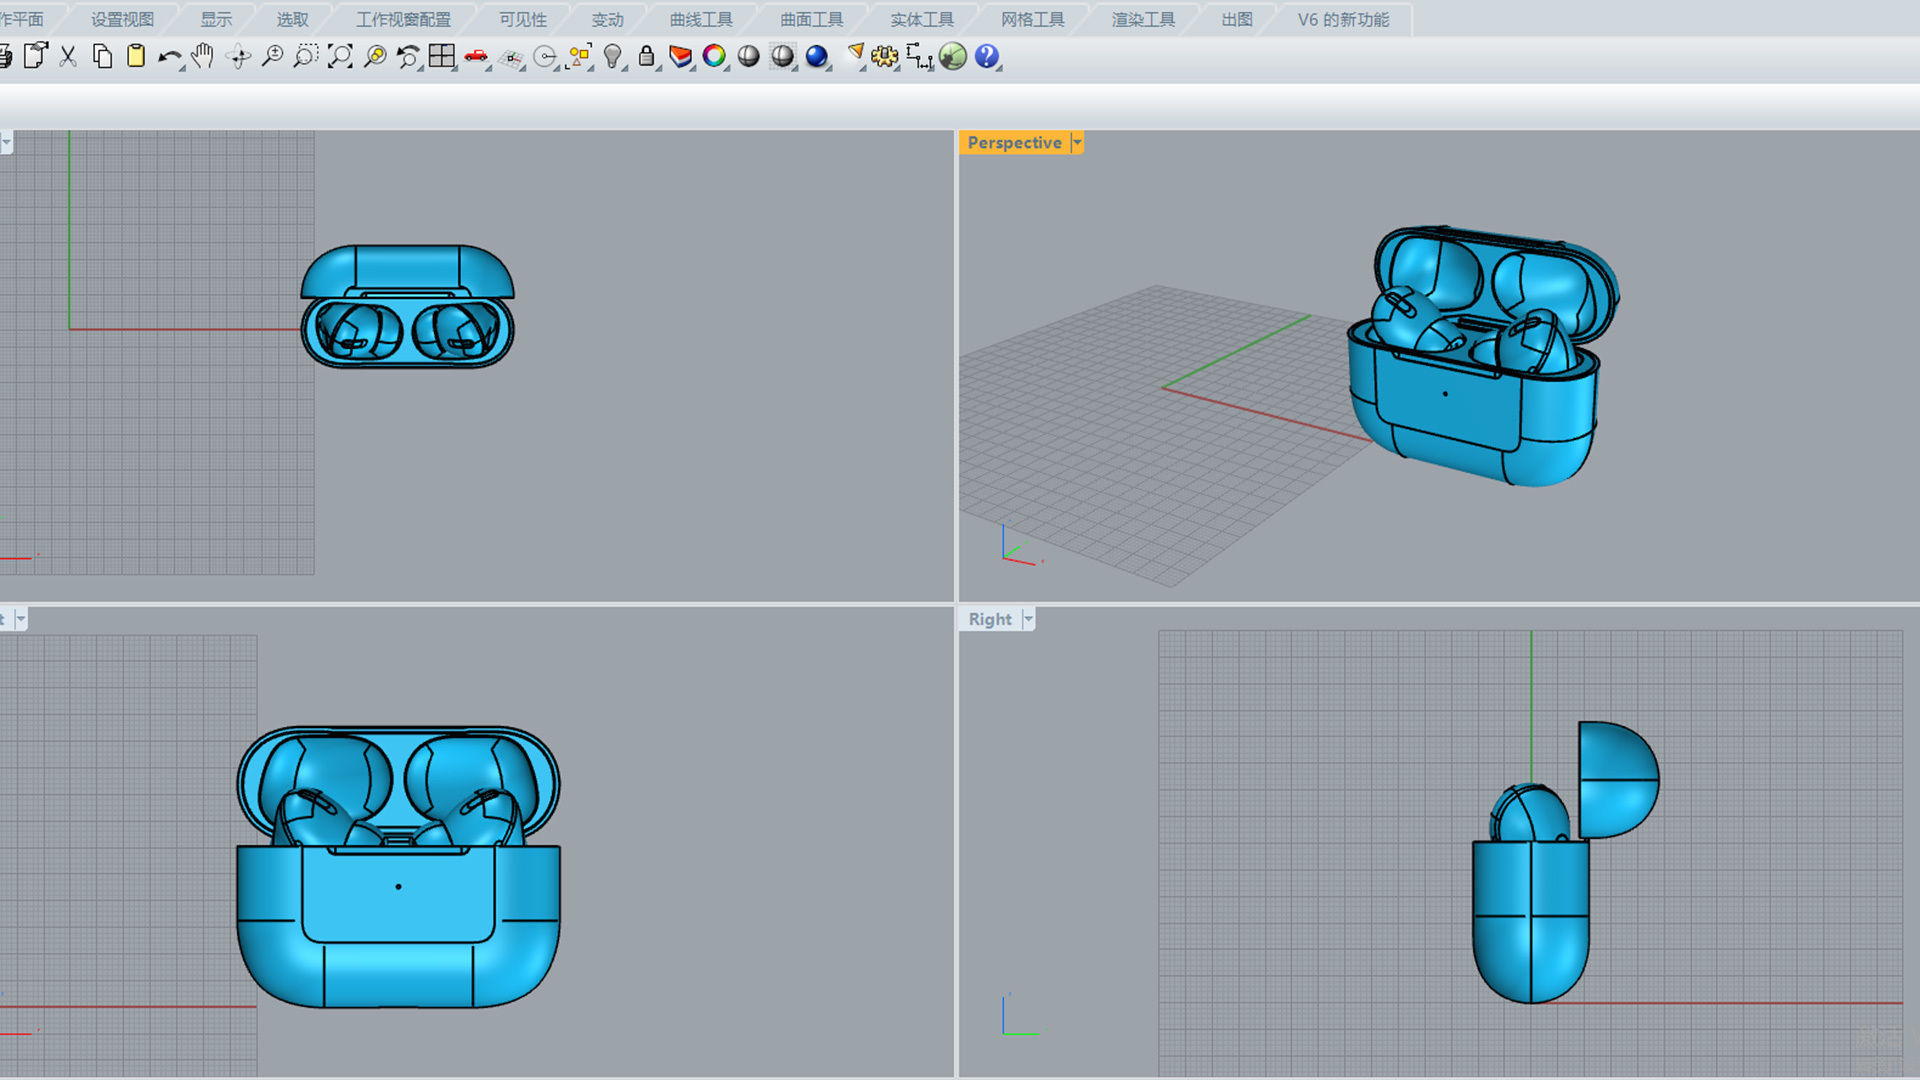Click the Right viewport title label

(x=989, y=619)
